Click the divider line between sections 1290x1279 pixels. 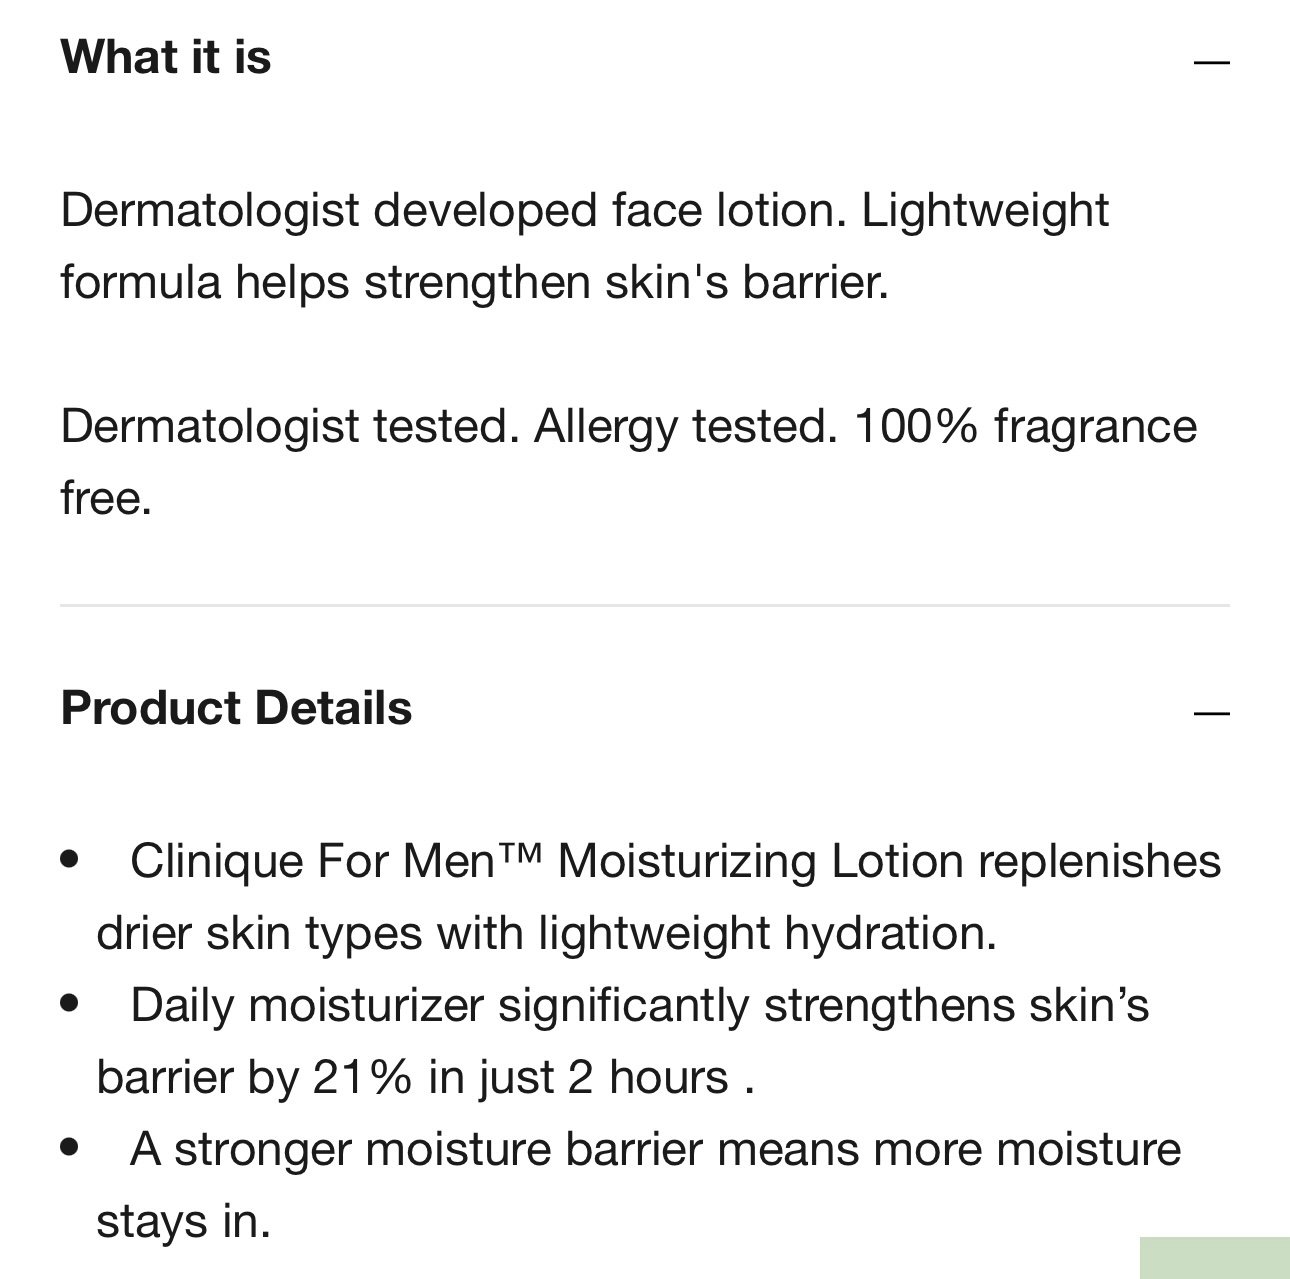(645, 605)
